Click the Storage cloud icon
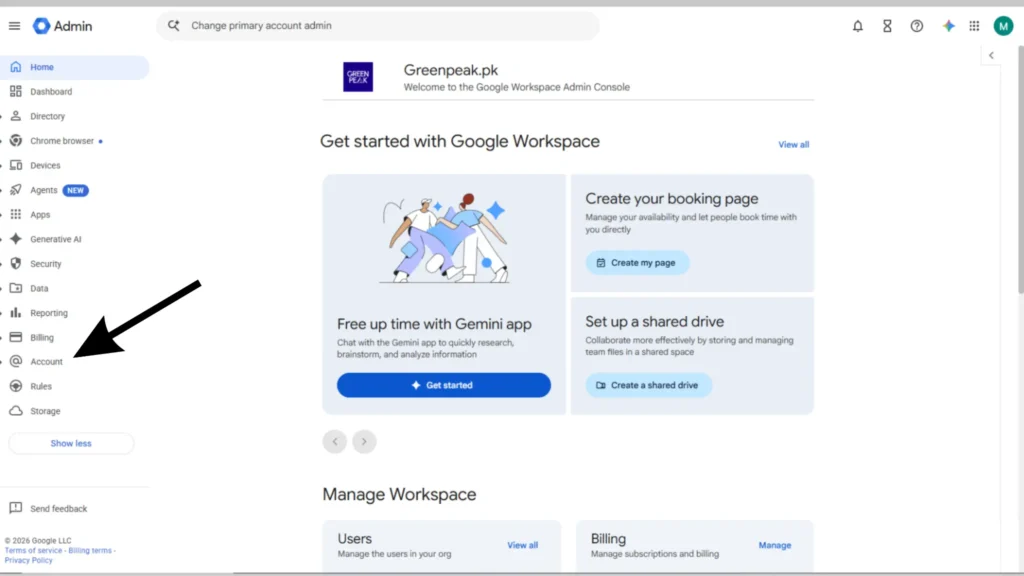 [16, 411]
